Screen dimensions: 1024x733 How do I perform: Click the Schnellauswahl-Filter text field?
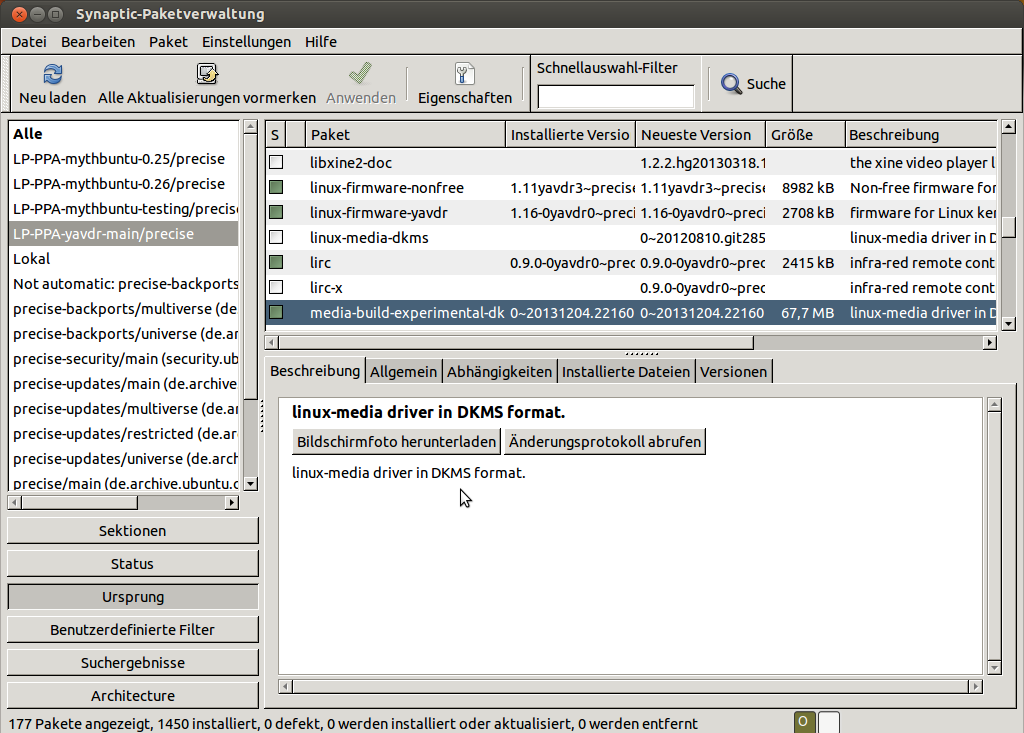click(615, 97)
